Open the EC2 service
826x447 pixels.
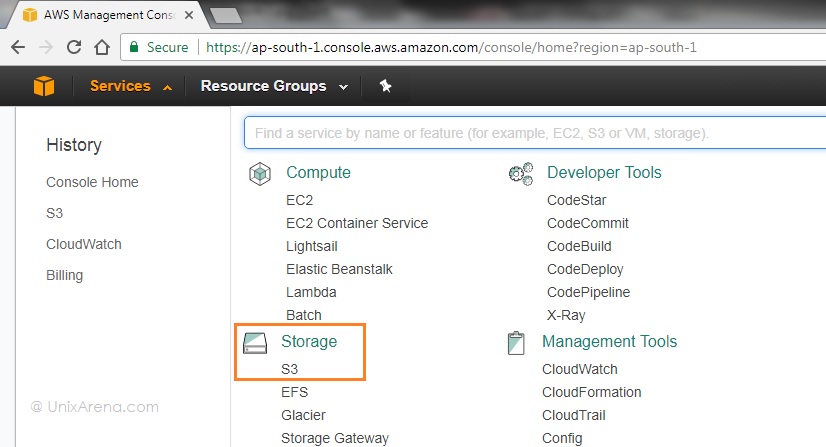(299, 200)
